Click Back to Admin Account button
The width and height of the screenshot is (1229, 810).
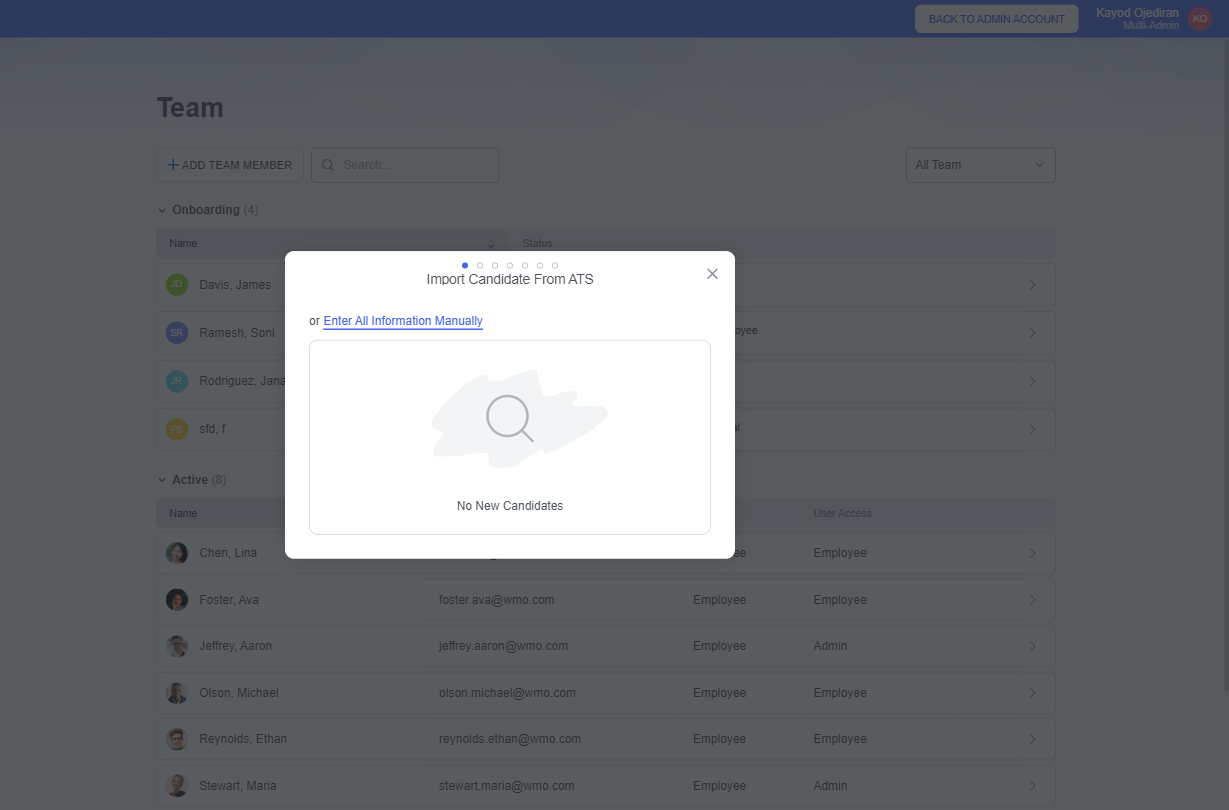point(996,19)
